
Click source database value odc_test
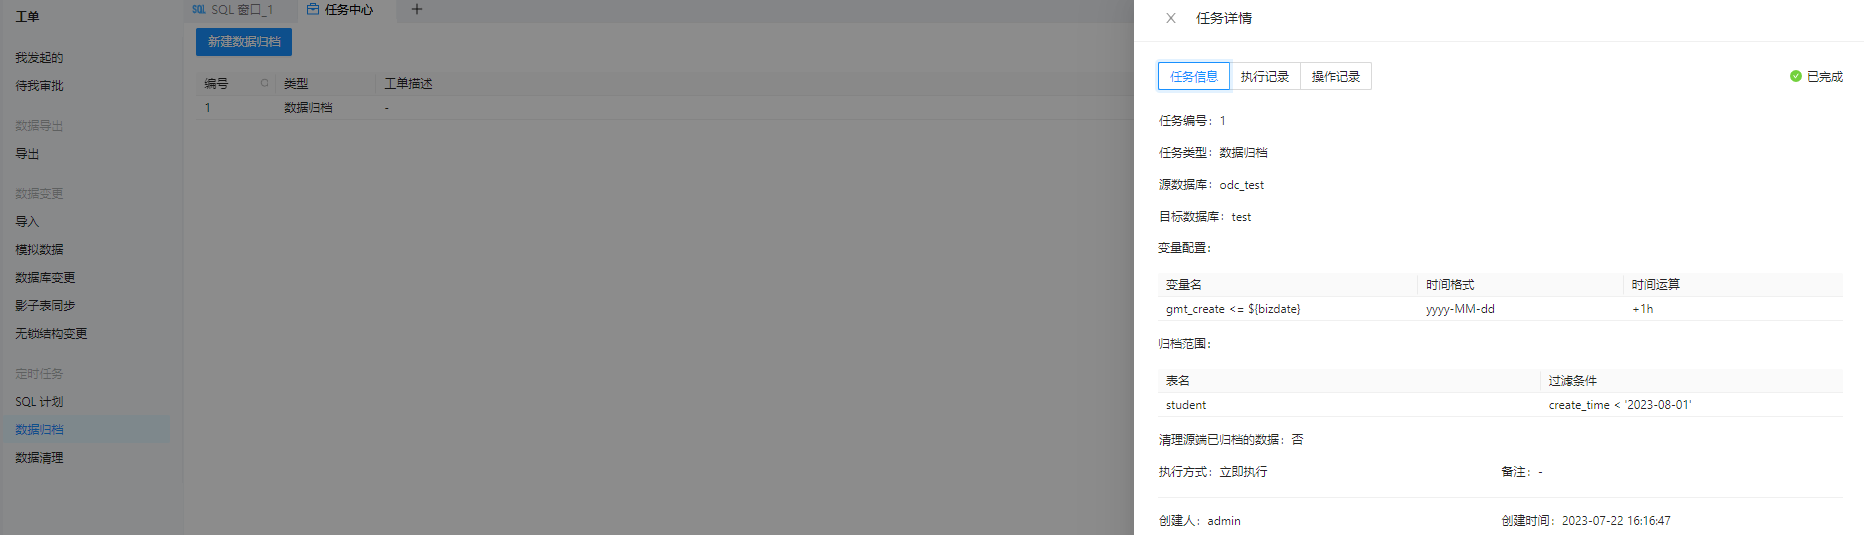click(x=1241, y=185)
